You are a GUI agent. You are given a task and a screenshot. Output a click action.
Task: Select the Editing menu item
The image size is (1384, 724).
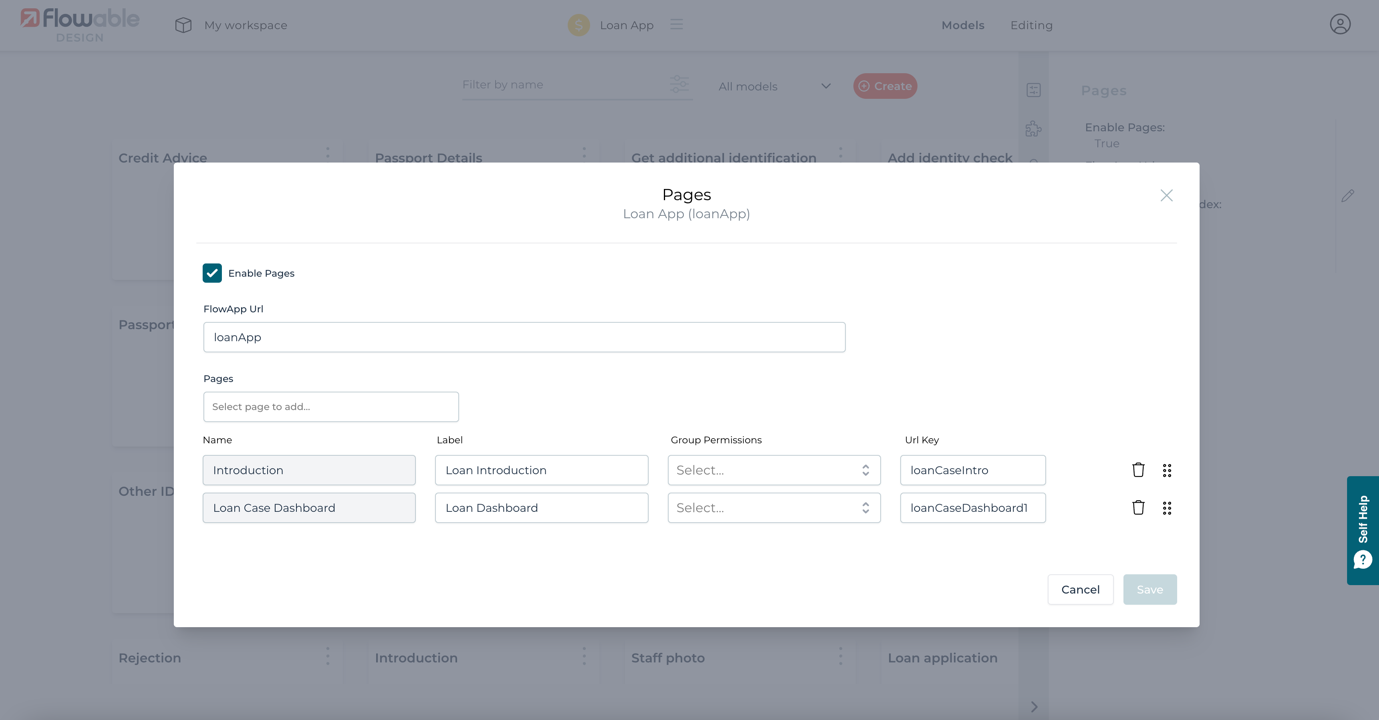[x=1031, y=24]
